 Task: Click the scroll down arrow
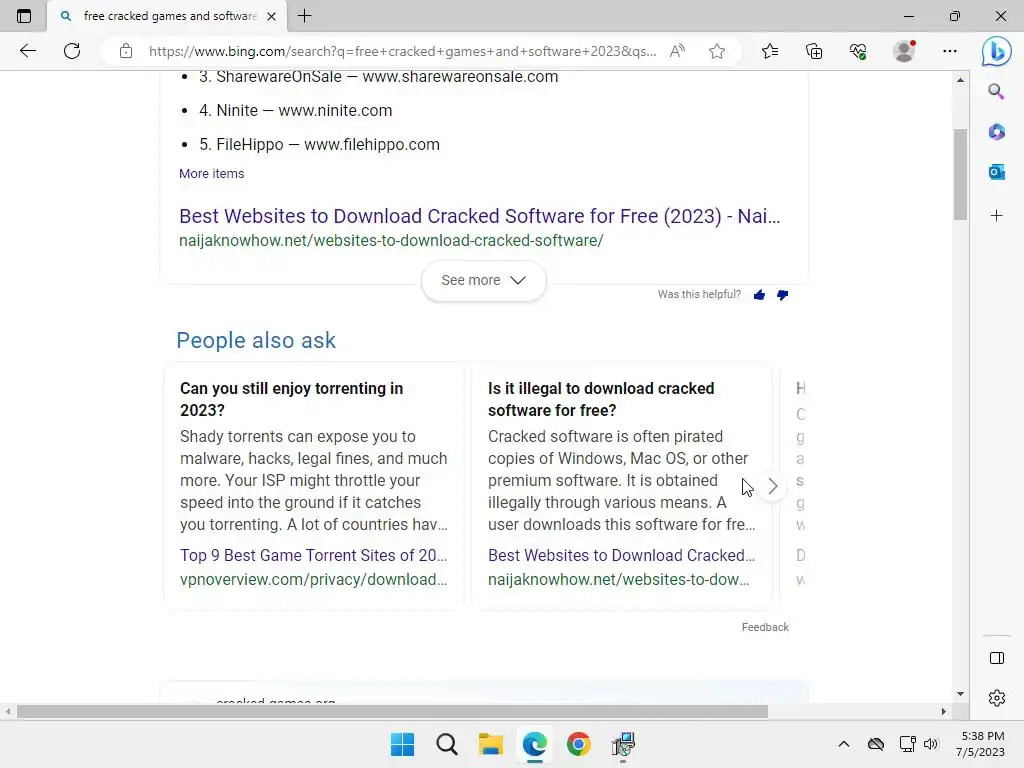coord(960,694)
